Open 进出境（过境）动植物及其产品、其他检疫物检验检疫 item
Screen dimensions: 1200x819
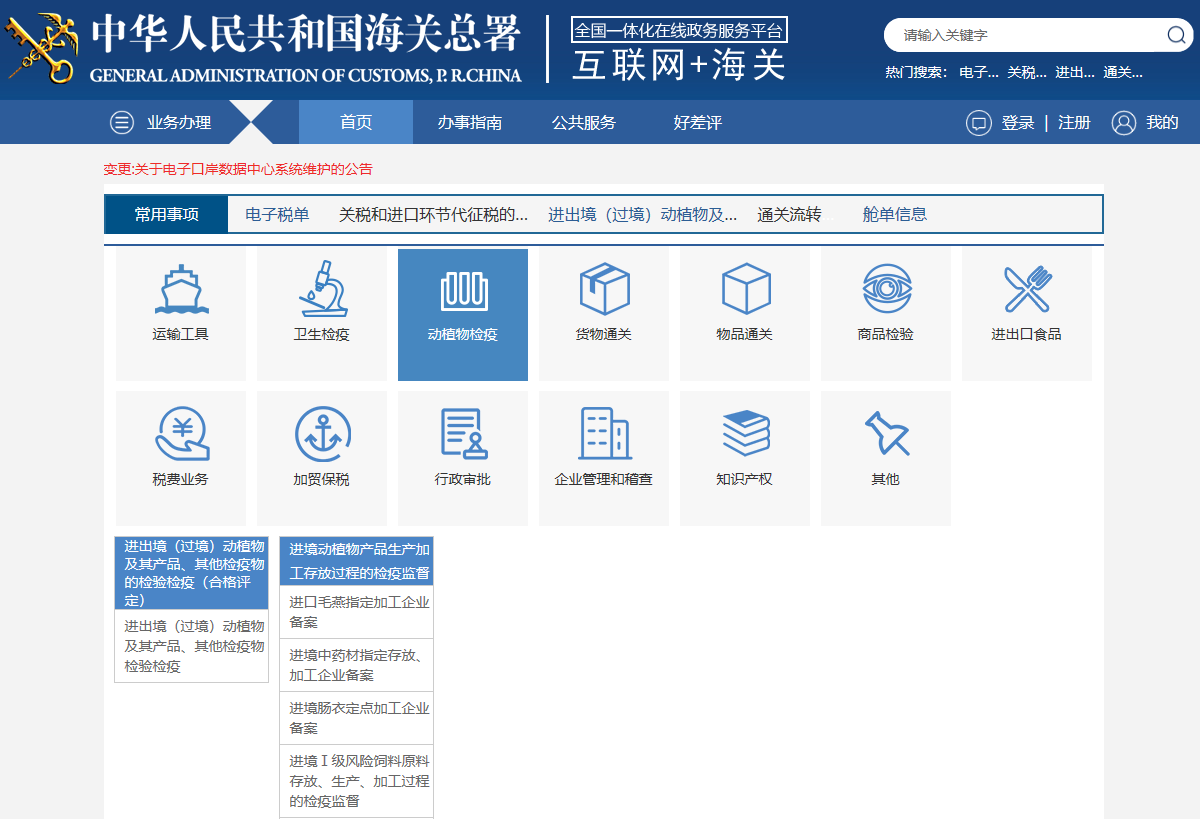(x=192, y=646)
